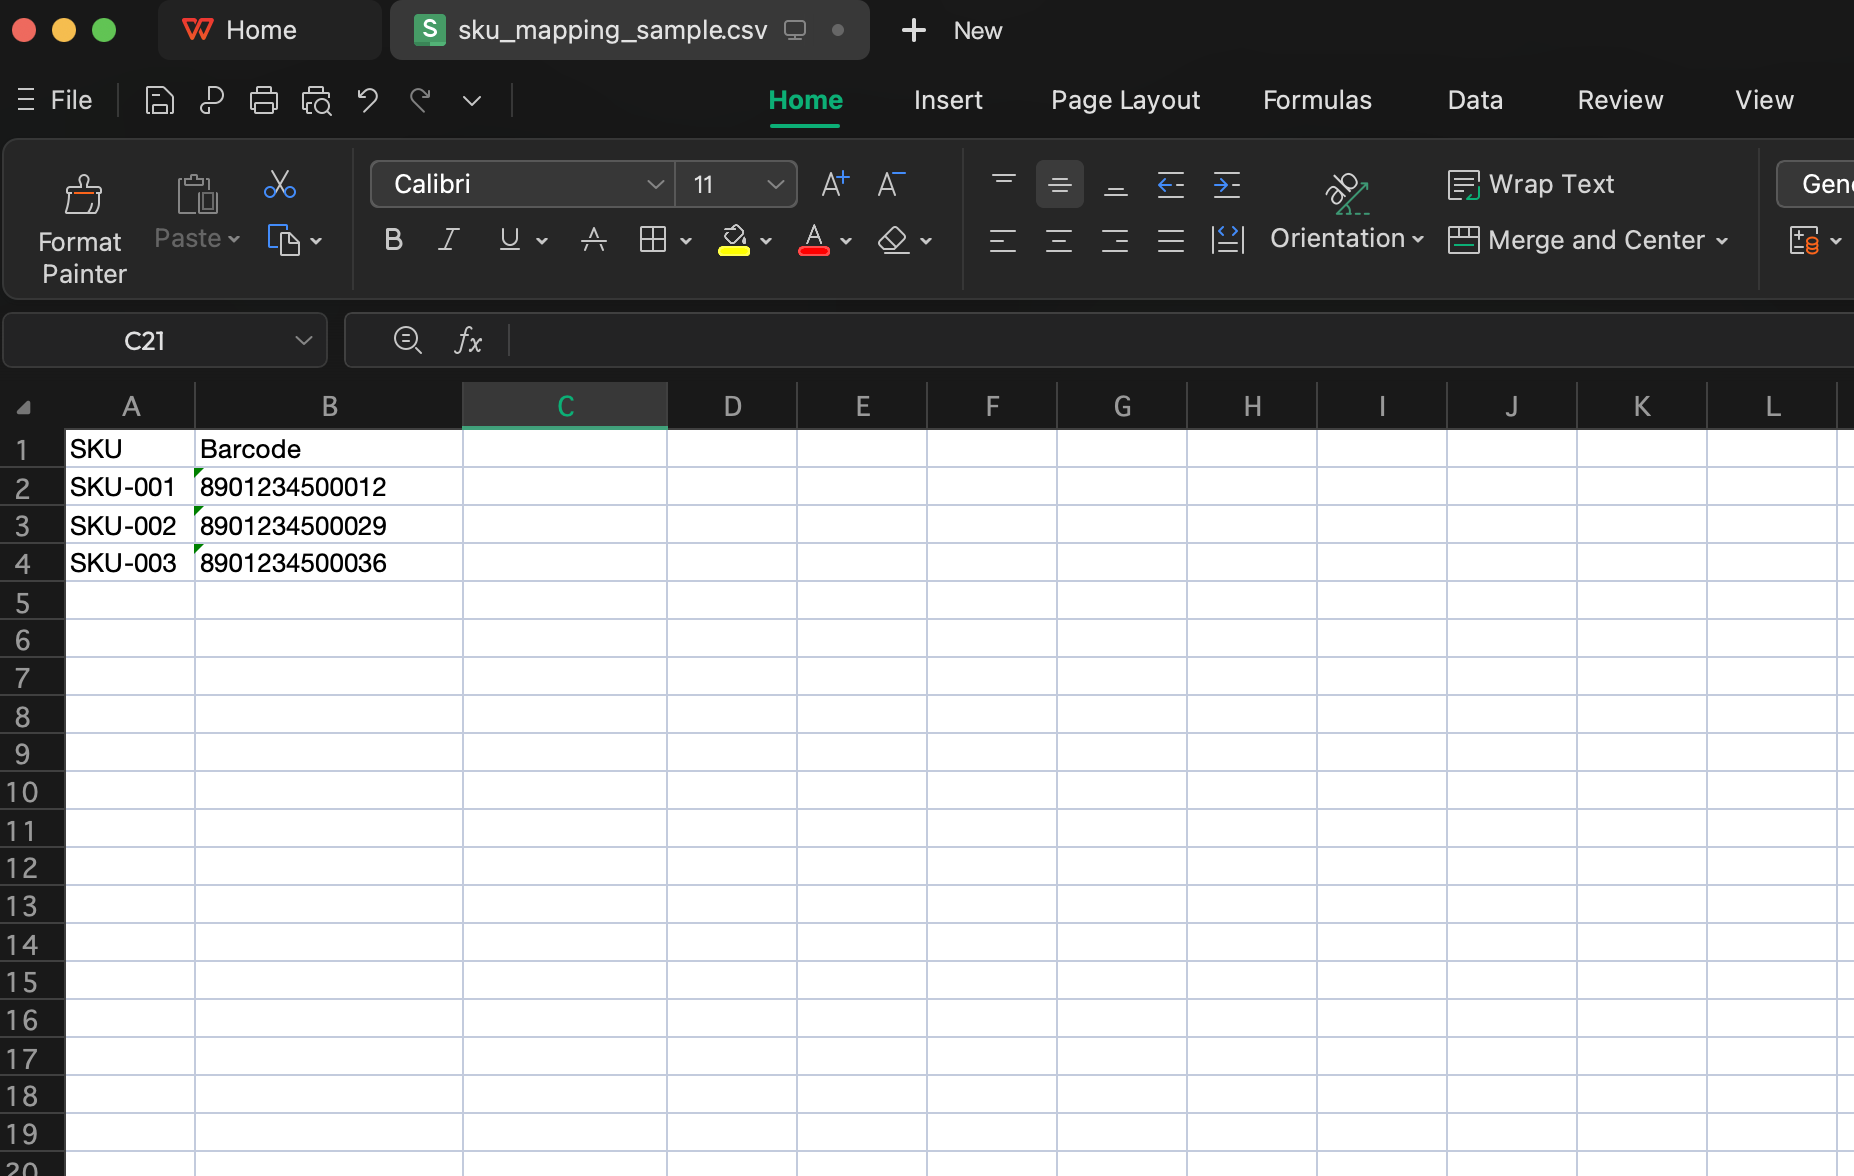Expand the font size dropdown
This screenshot has width=1854, height=1176.
pyautogui.click(x=775, y=184)
